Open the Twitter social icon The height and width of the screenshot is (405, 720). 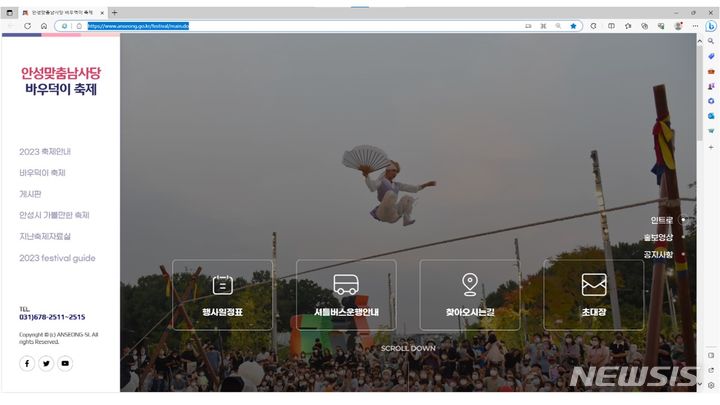46,363
